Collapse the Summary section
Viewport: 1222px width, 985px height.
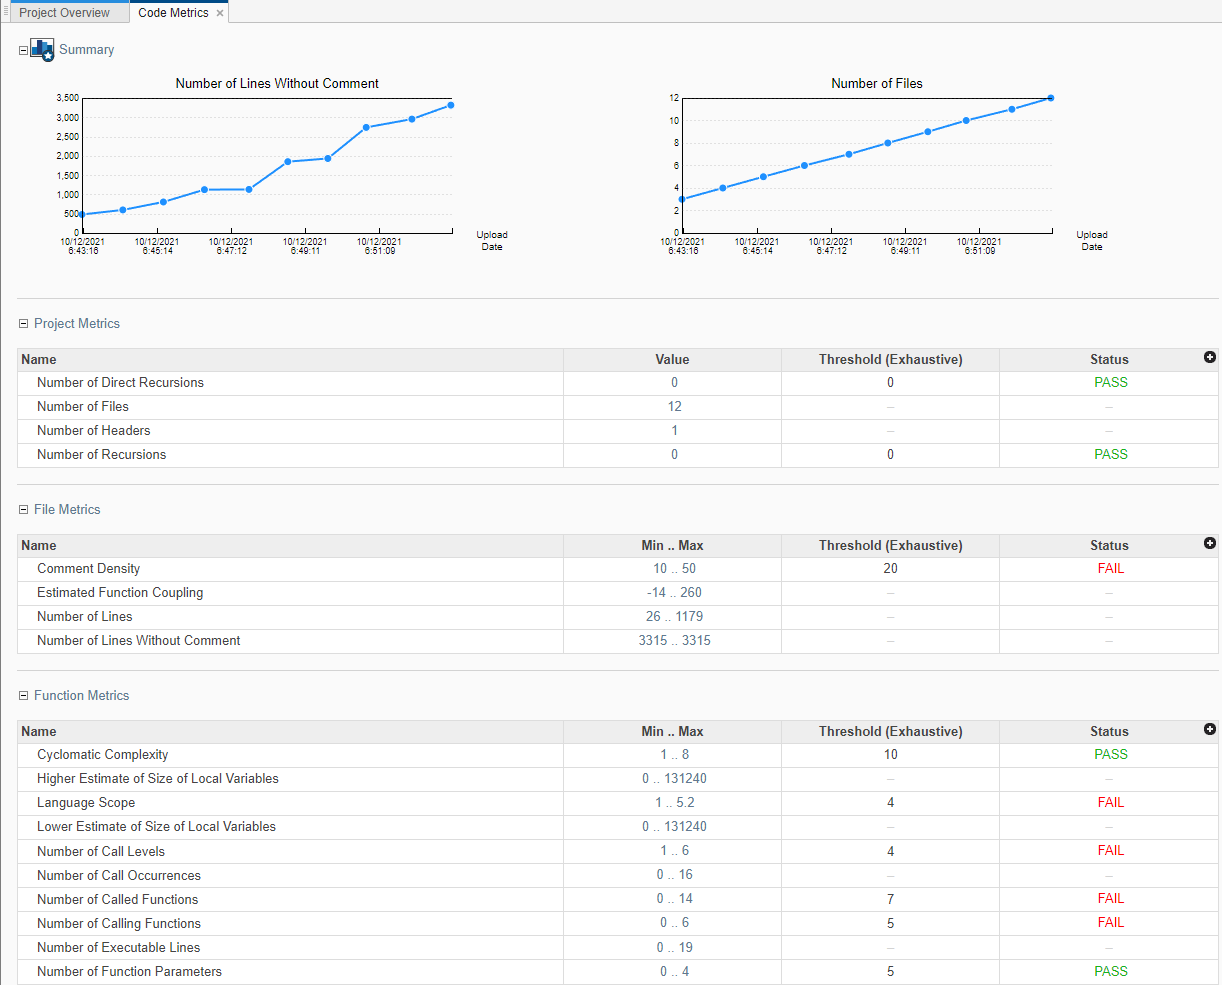[x=24, y=50]
